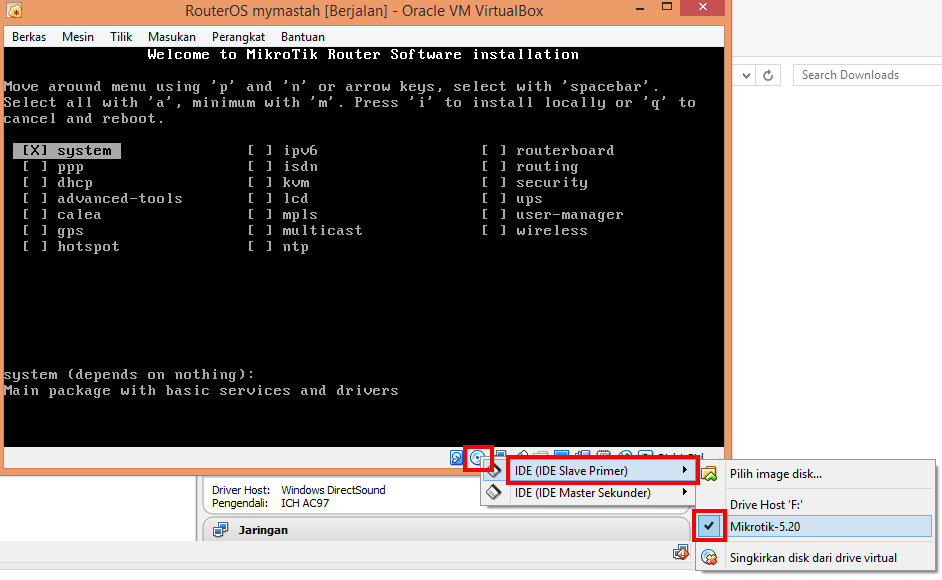Click the 'Welcome to MikroTik Router Software installation' heading

363,55
